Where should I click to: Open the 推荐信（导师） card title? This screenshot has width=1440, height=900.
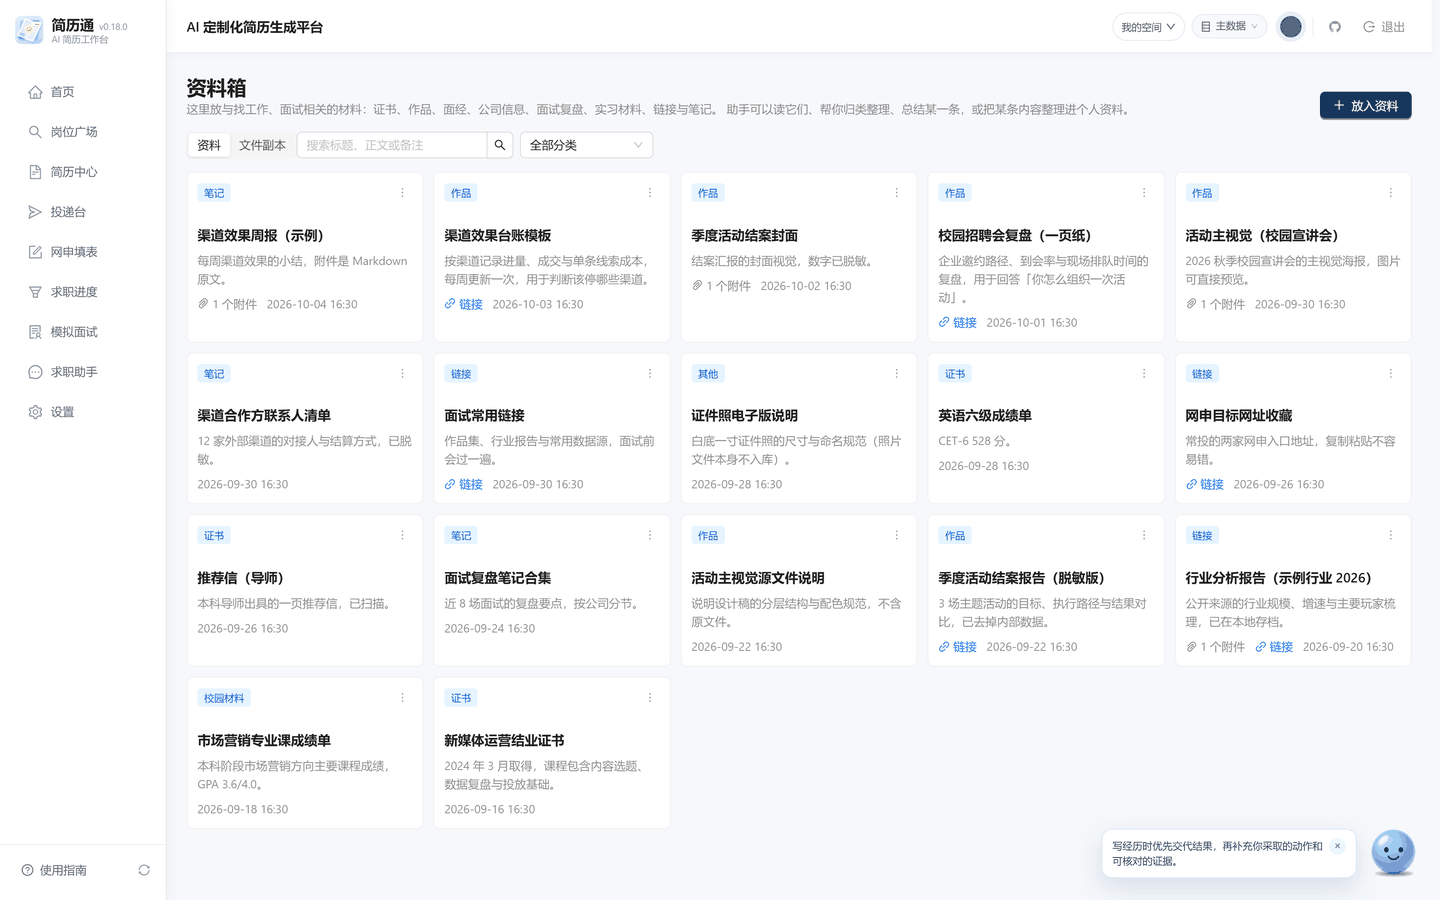241,578
